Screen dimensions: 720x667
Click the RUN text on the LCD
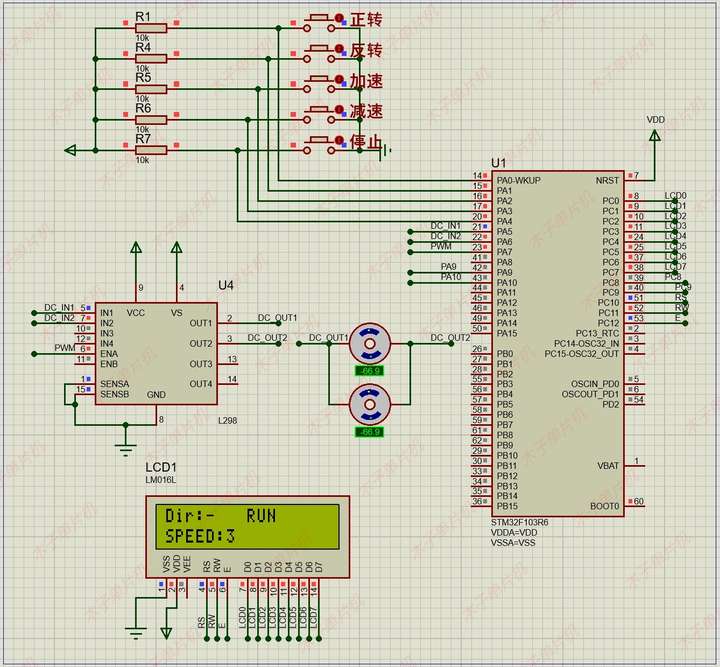261,516
